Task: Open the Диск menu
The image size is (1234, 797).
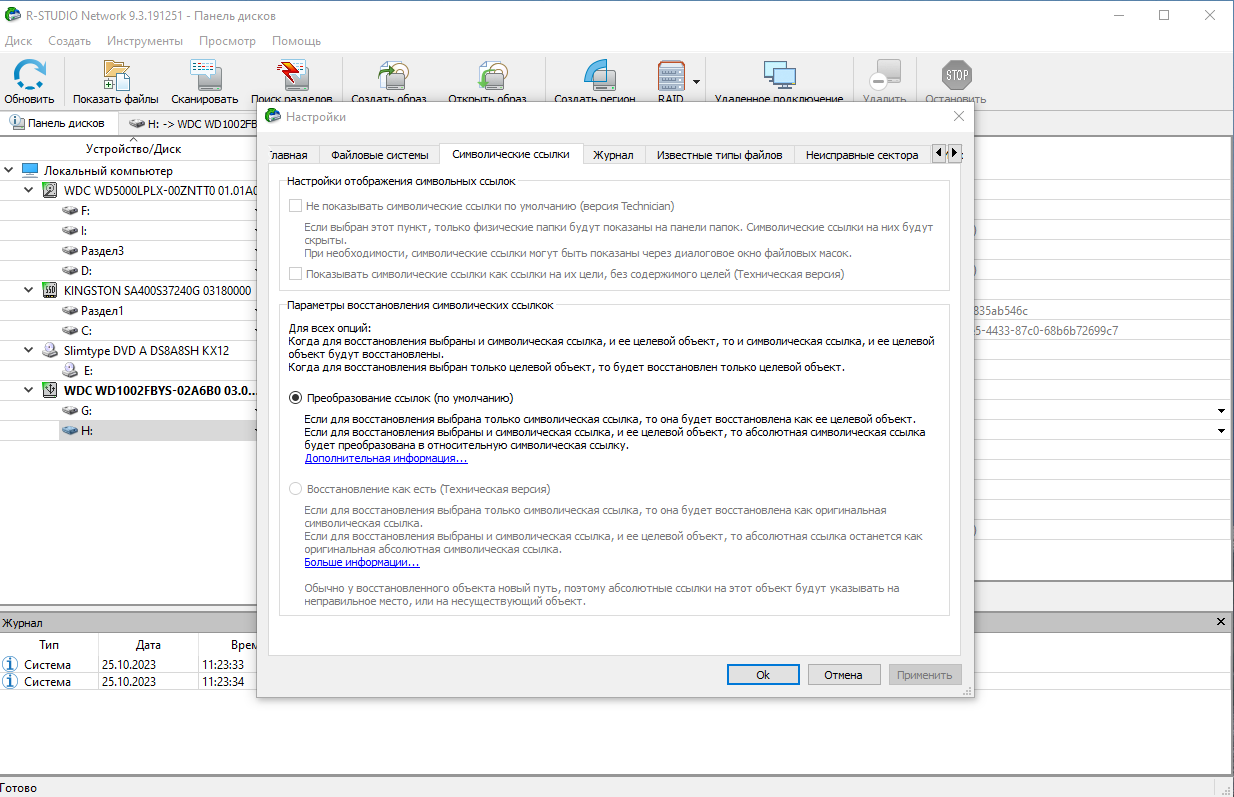Action: pyautogui.click(x=18, y=41)
